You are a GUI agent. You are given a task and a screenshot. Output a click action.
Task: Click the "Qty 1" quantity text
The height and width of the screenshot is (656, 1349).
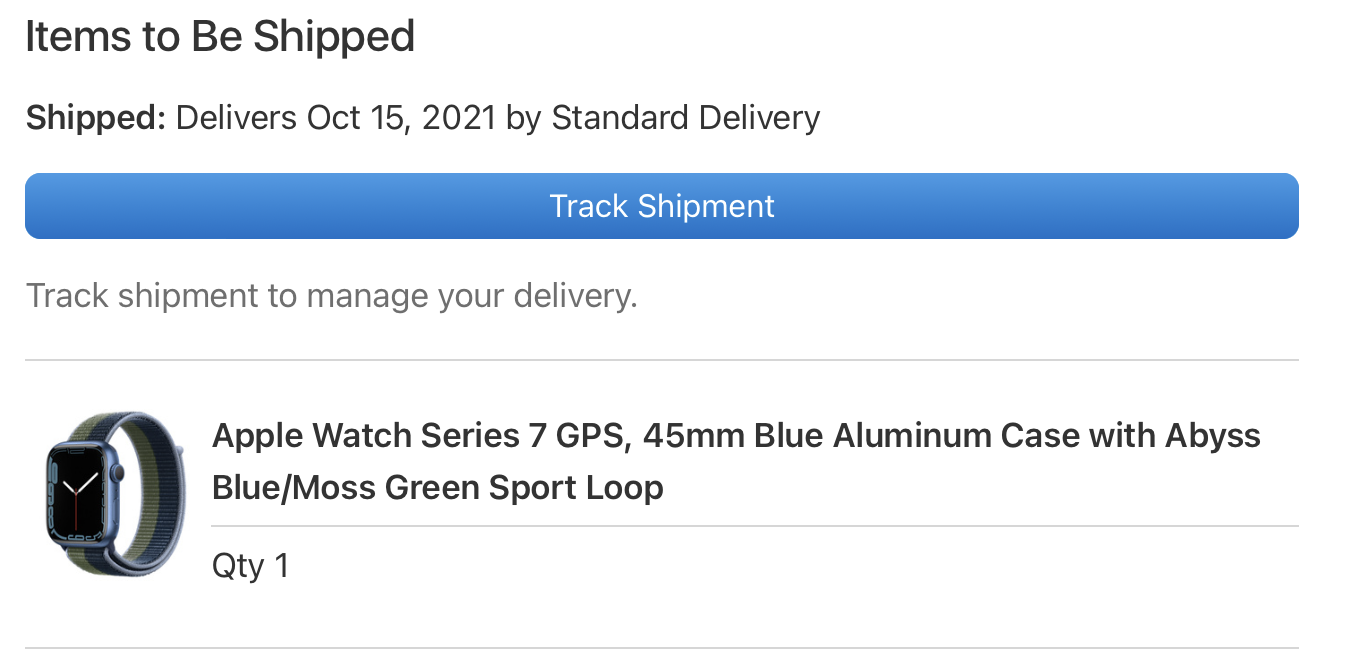(x=250, y=566)
